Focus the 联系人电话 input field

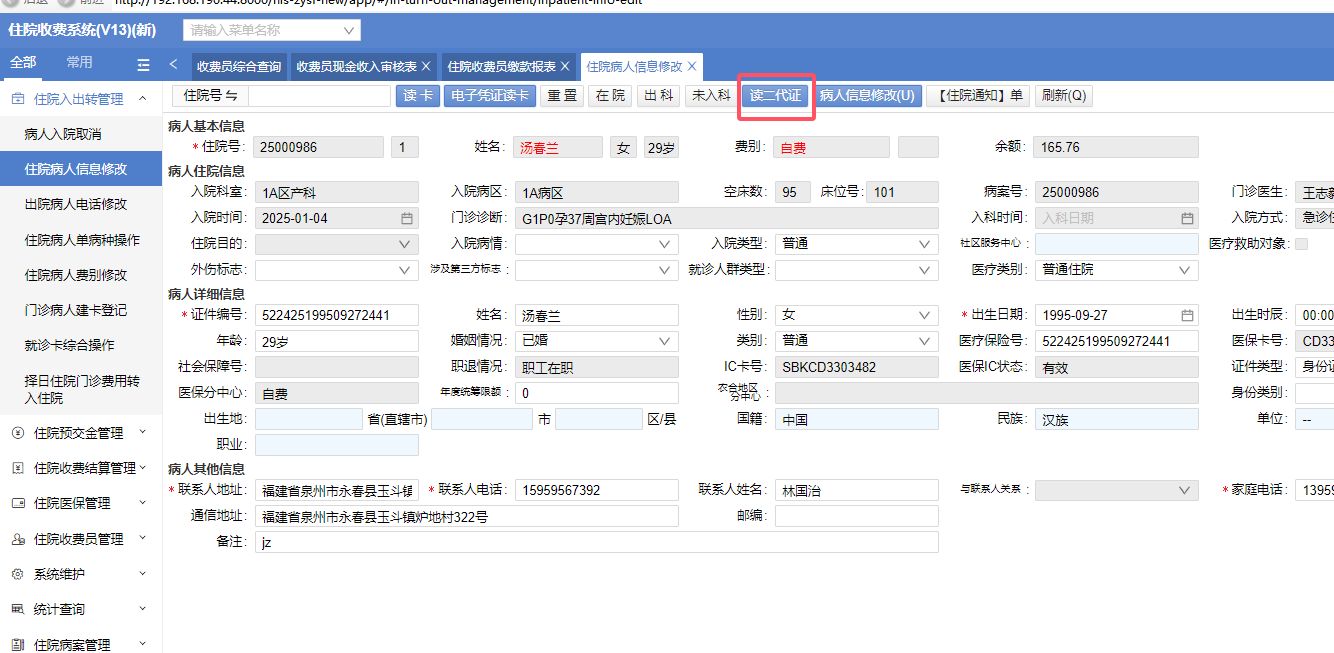pyautogui.click(x=597, y=491)
